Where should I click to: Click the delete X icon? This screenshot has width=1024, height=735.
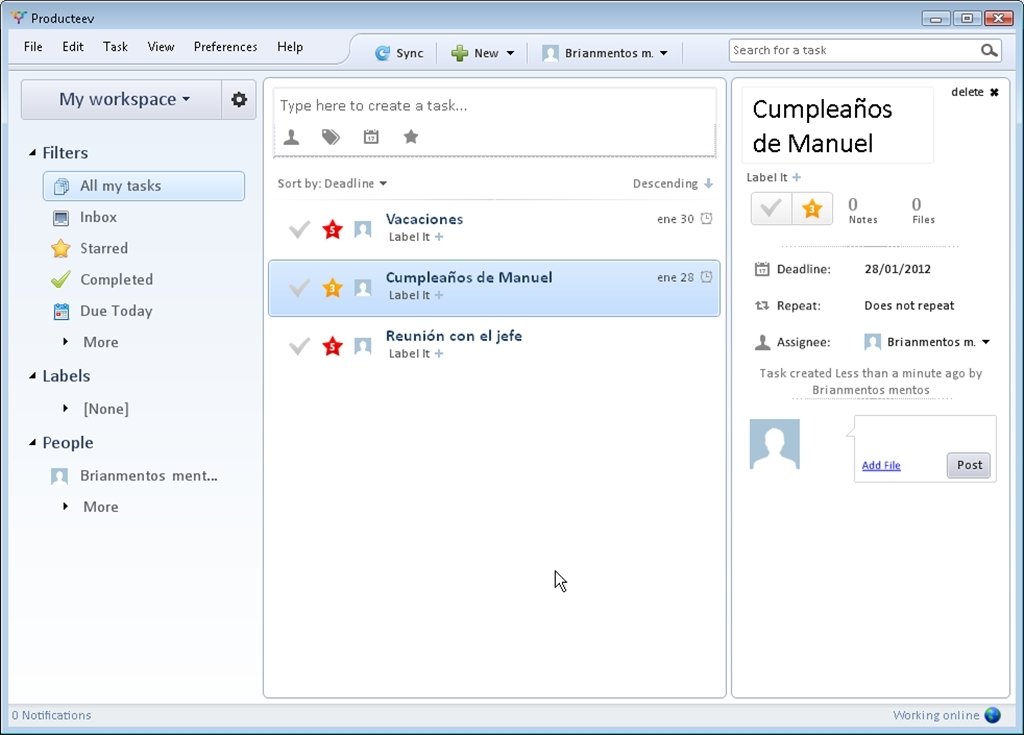(x=994, y=92)
